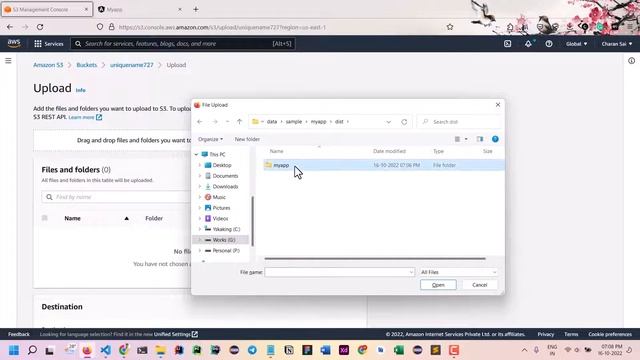Expand address path history dropdown

tap(389, 122)
